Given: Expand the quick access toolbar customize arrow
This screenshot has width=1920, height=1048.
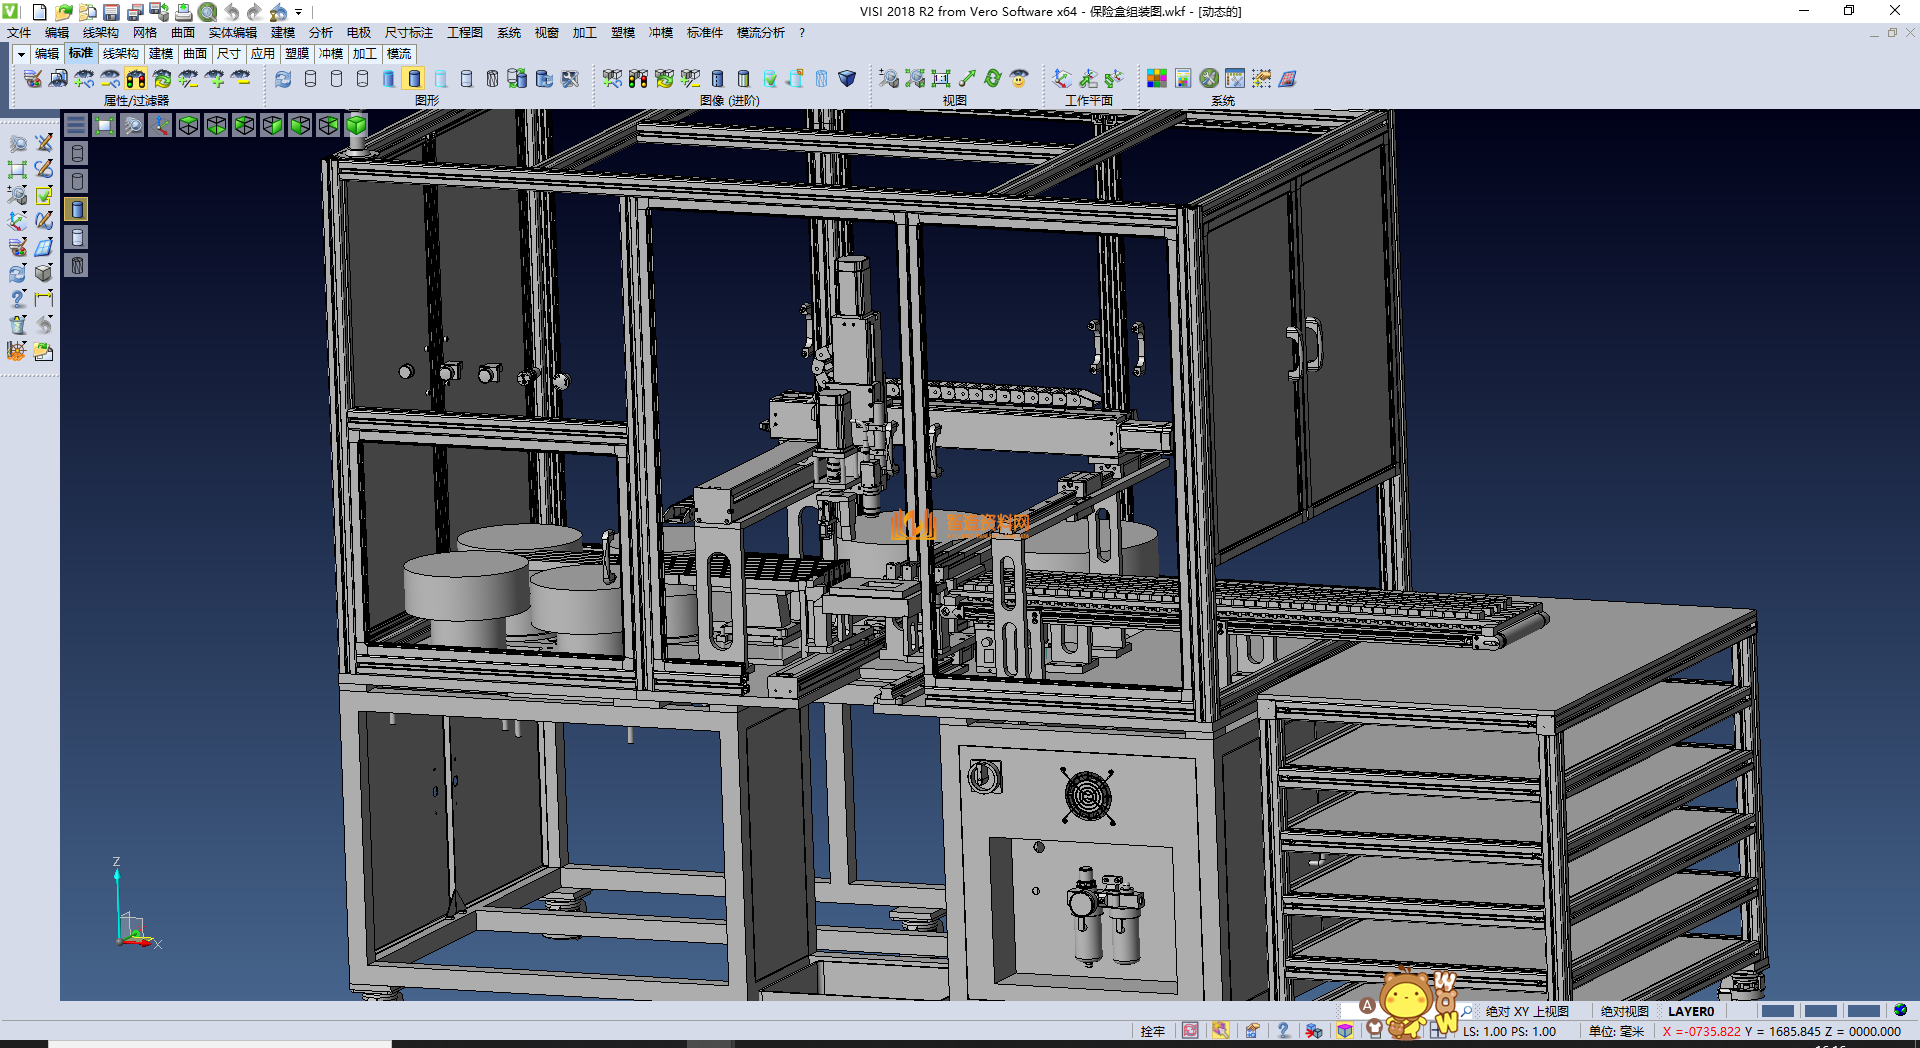Looking at the screenshot, I should tap(299, 13).
